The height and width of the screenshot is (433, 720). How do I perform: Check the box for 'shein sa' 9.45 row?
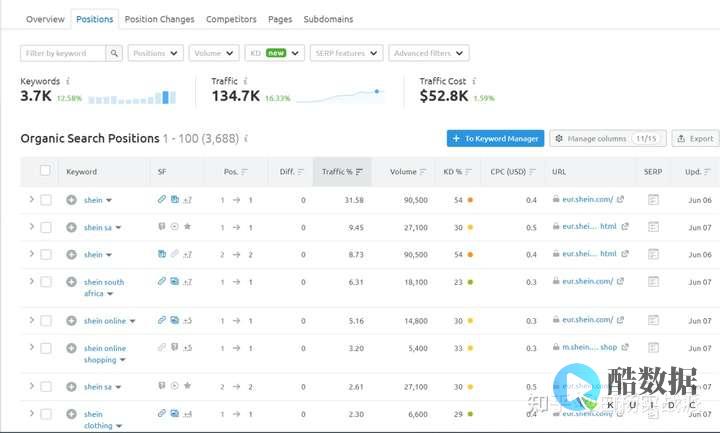click(46, 227)
